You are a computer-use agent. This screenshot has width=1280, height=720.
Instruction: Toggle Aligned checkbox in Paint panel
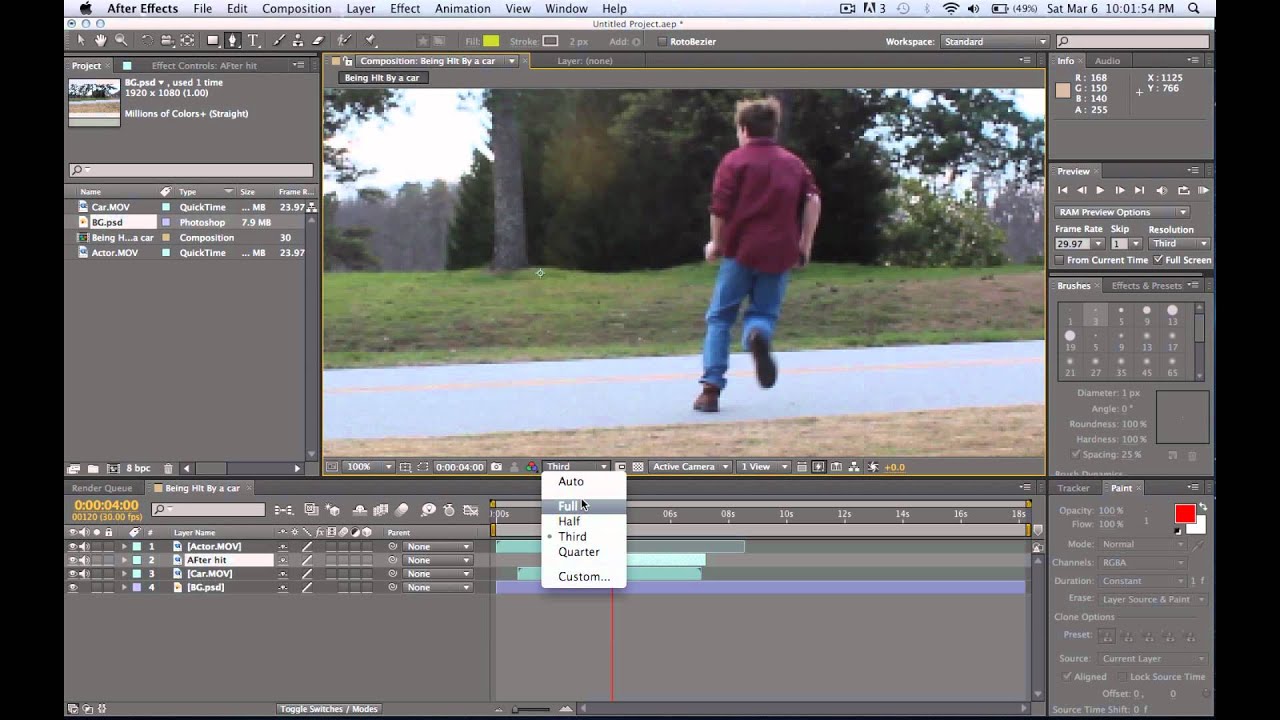pyautogui.click(x=1067, y=677)
